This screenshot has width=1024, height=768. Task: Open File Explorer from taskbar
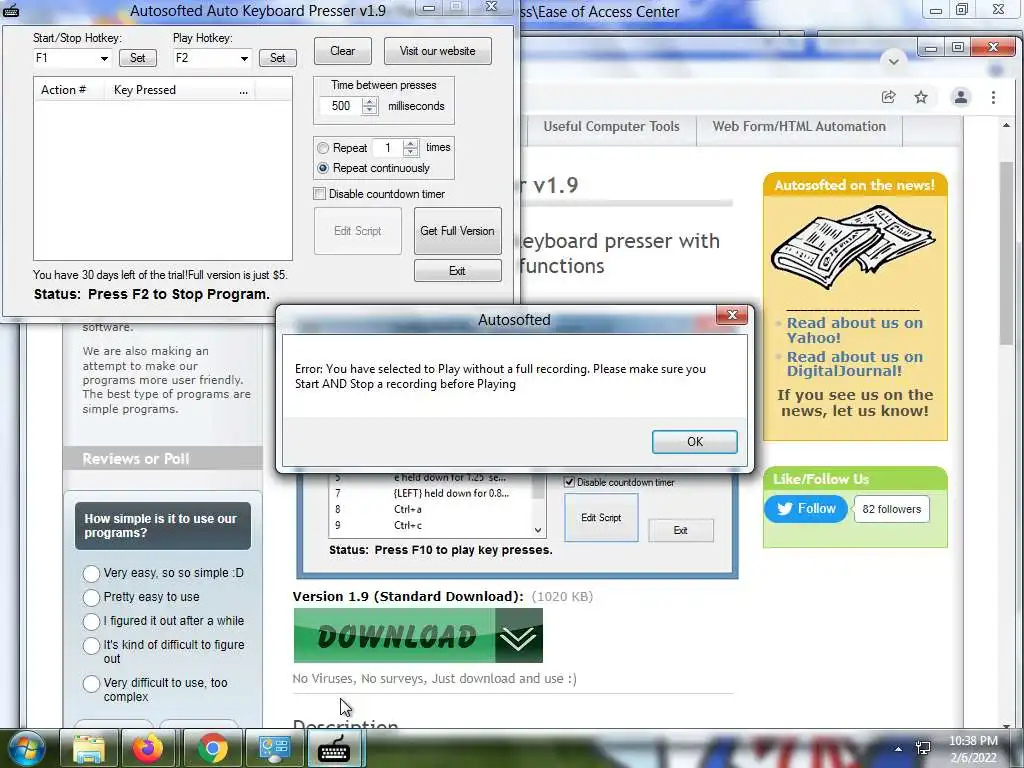click(x=89, y=748)
